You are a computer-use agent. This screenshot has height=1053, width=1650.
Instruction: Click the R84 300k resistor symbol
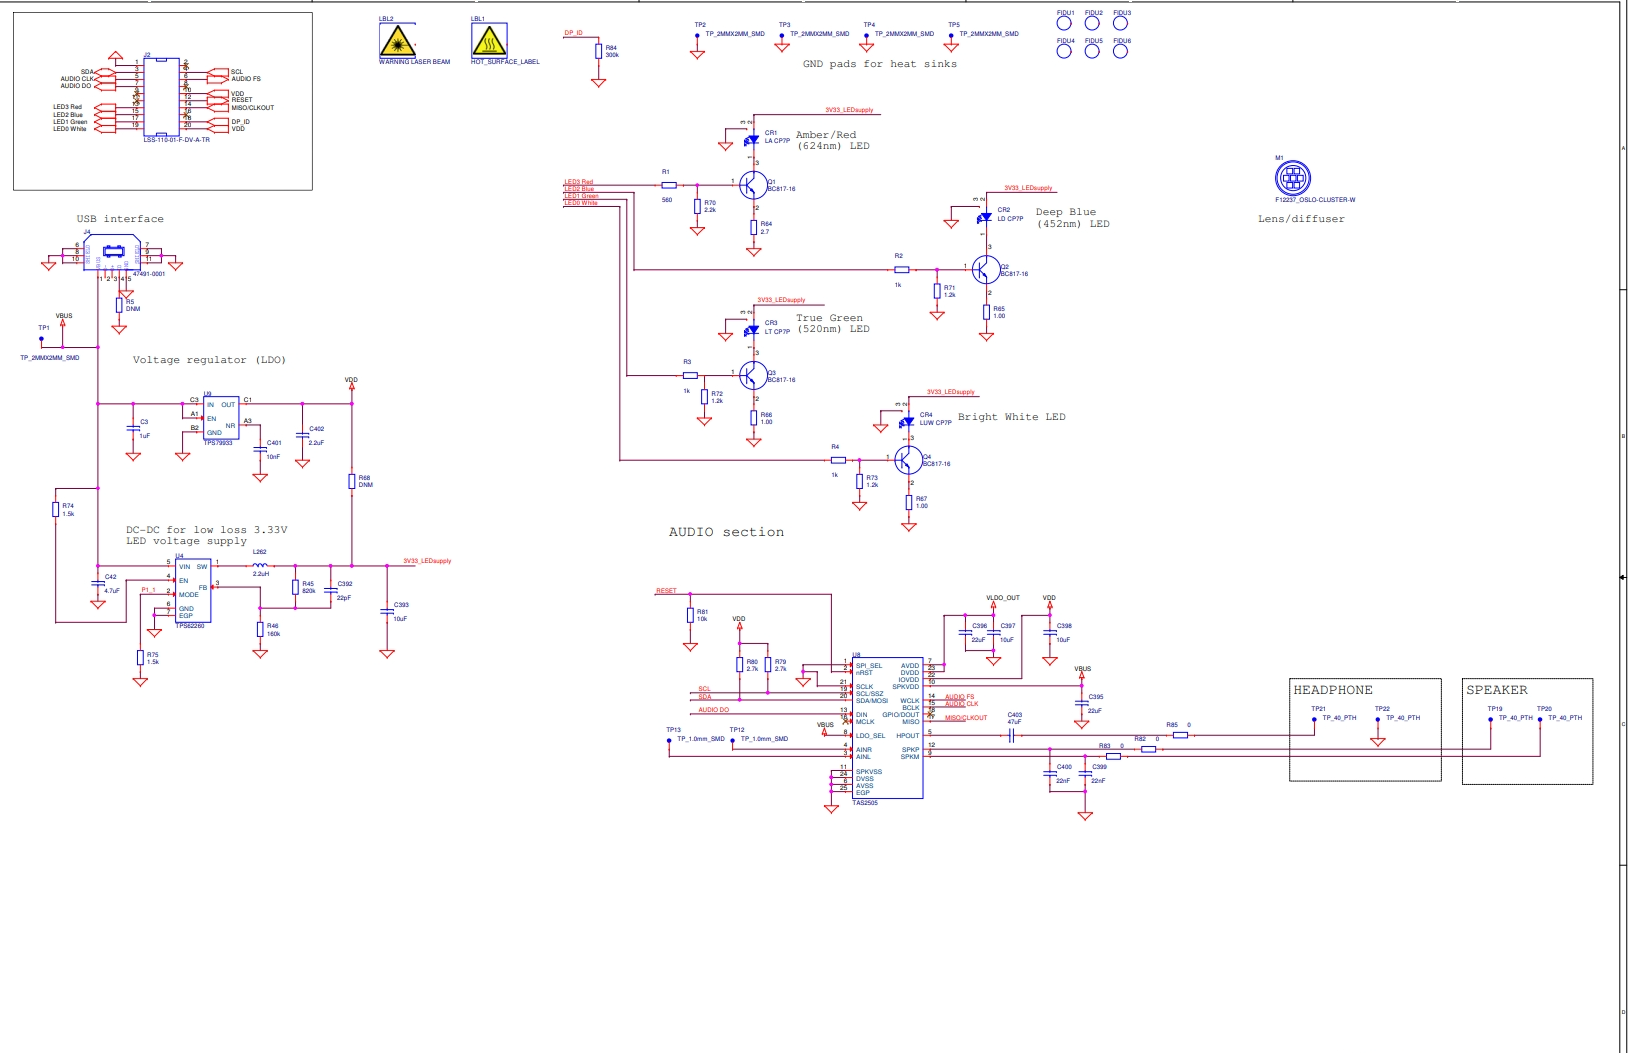(x=598, y=51)
